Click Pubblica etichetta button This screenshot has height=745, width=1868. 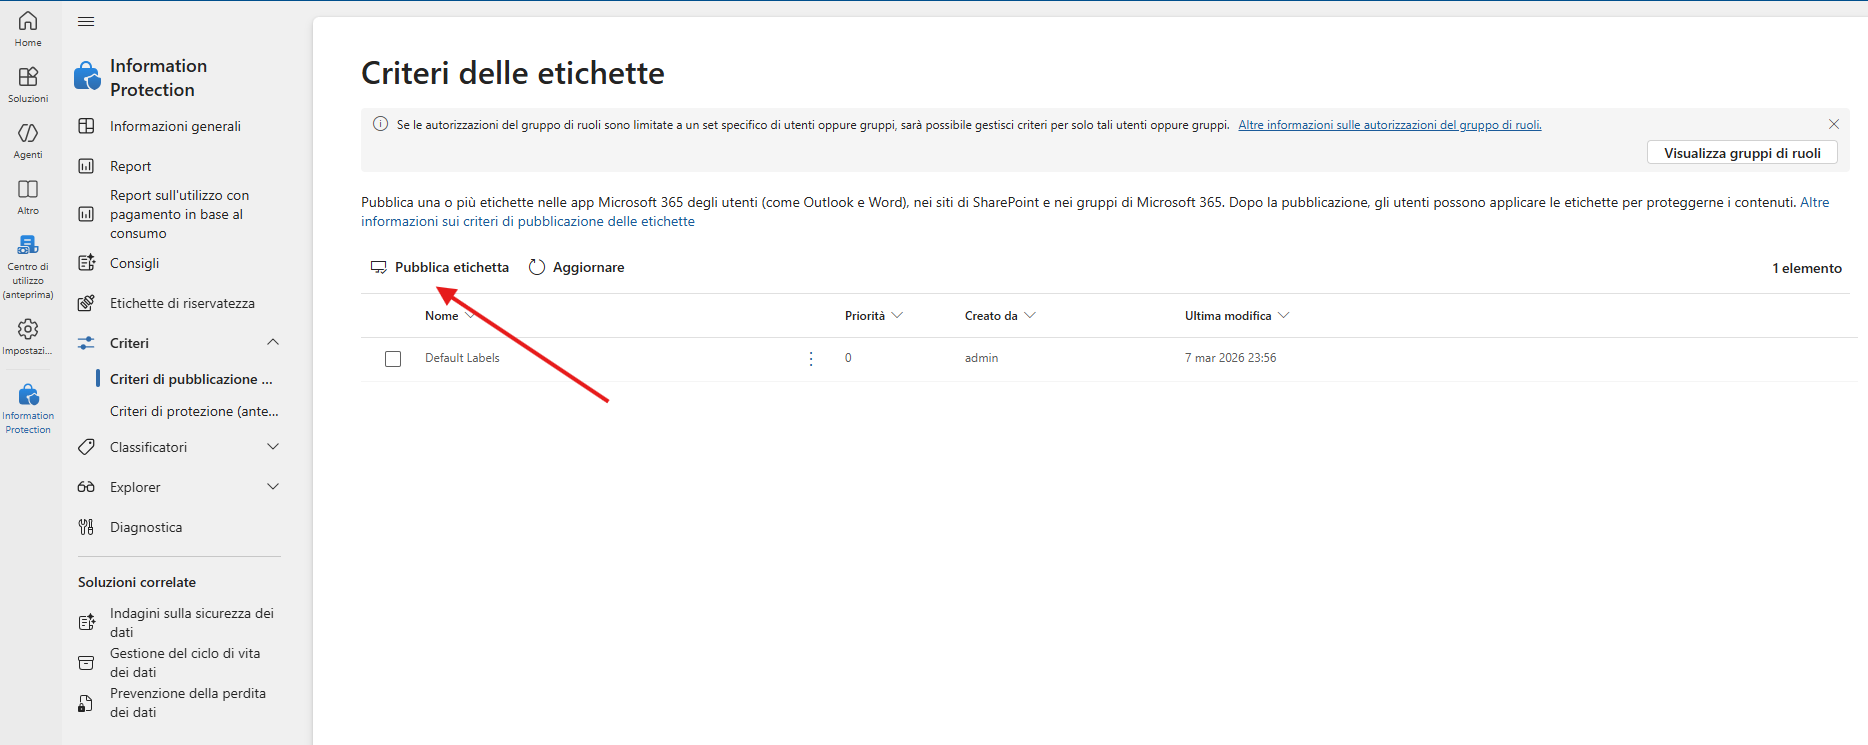[440, 267]
